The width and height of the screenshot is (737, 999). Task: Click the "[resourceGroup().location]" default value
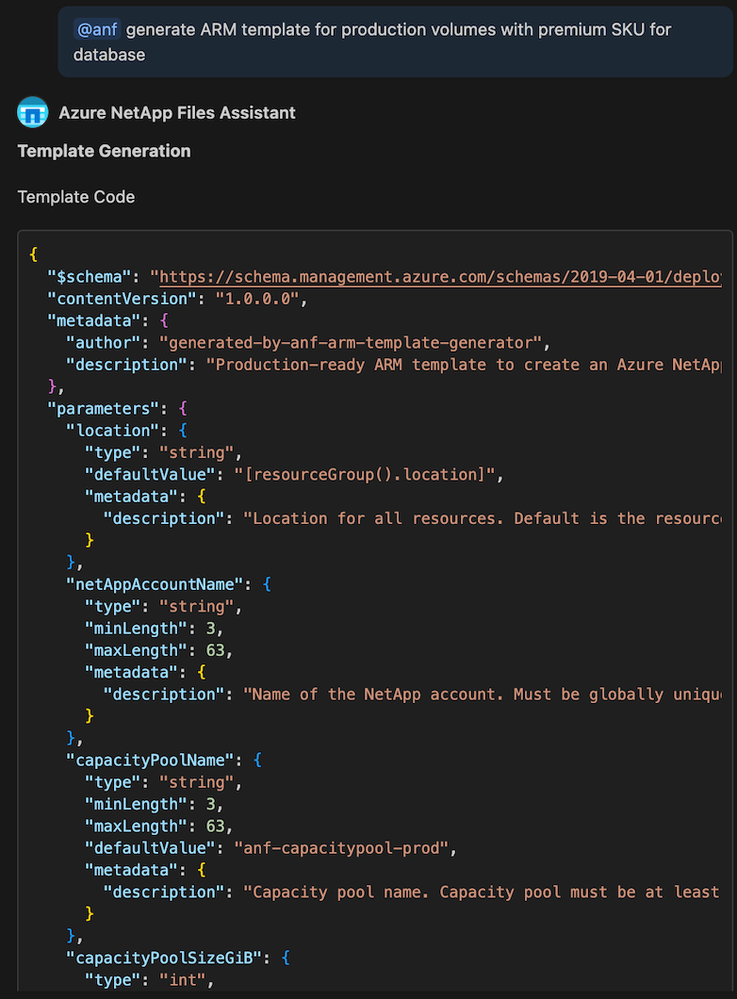click(363, 475)
